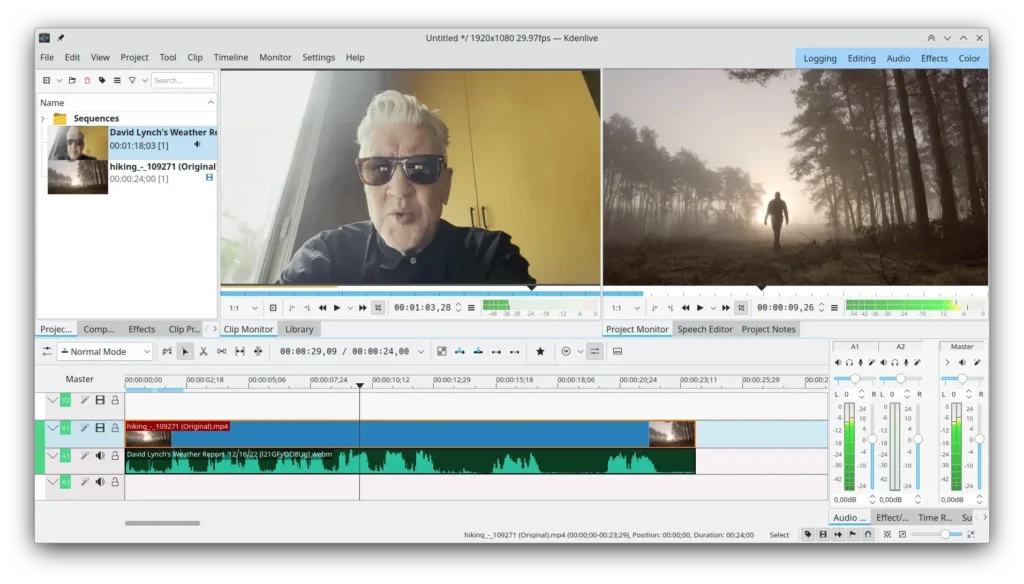This screenshot has height=584, width=1024.
Task: Switch to the Effects workspace layout
Action: (x=934, y=58)
